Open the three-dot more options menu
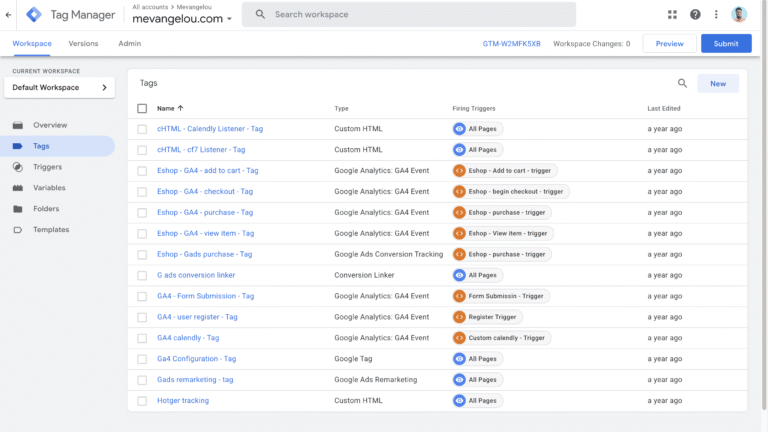The height and width of the screenshot is (432, 768). coord(716,14)
